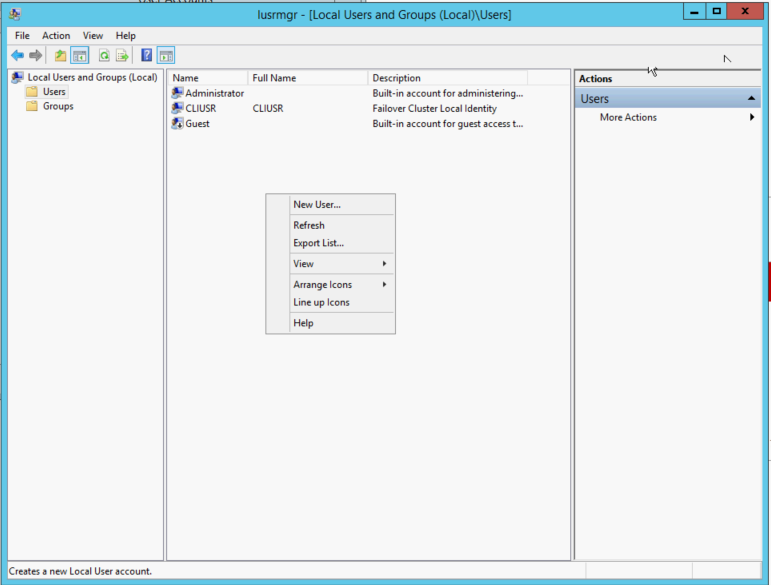Expand More Actions in Actions pane
Viewport: 771px width, 585px height.
(668, 117)
